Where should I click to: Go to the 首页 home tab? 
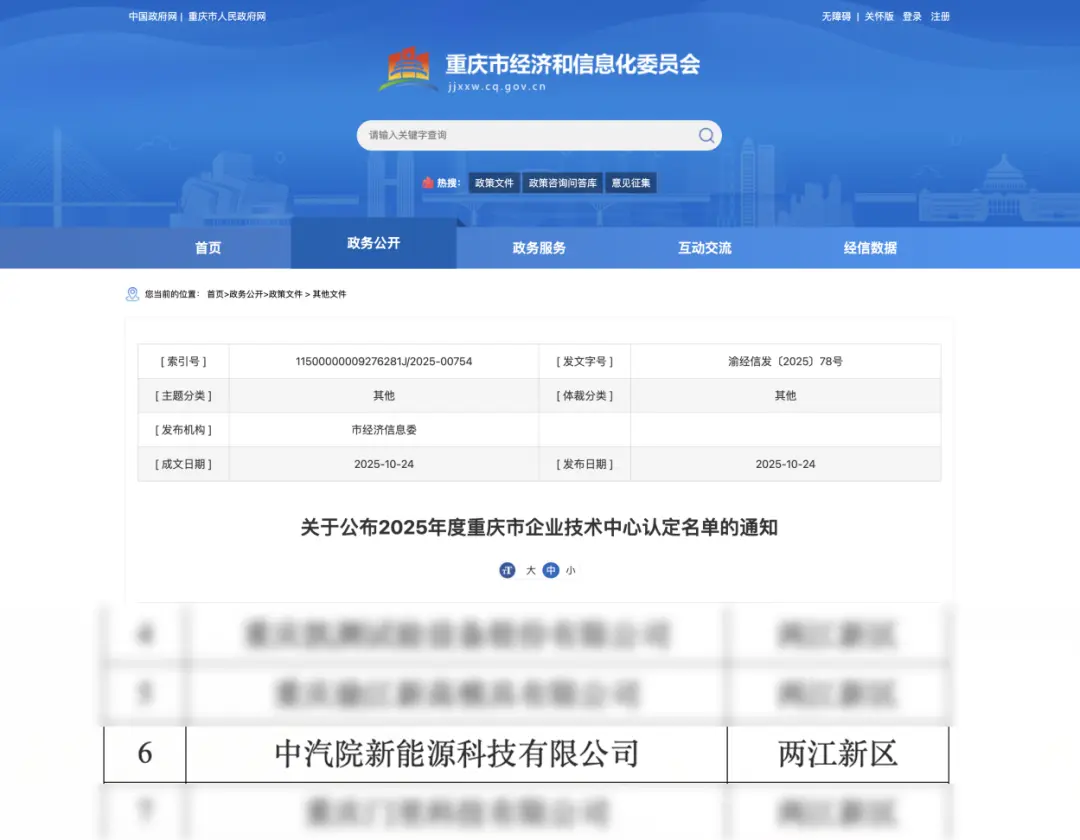(x=207, y=247)
